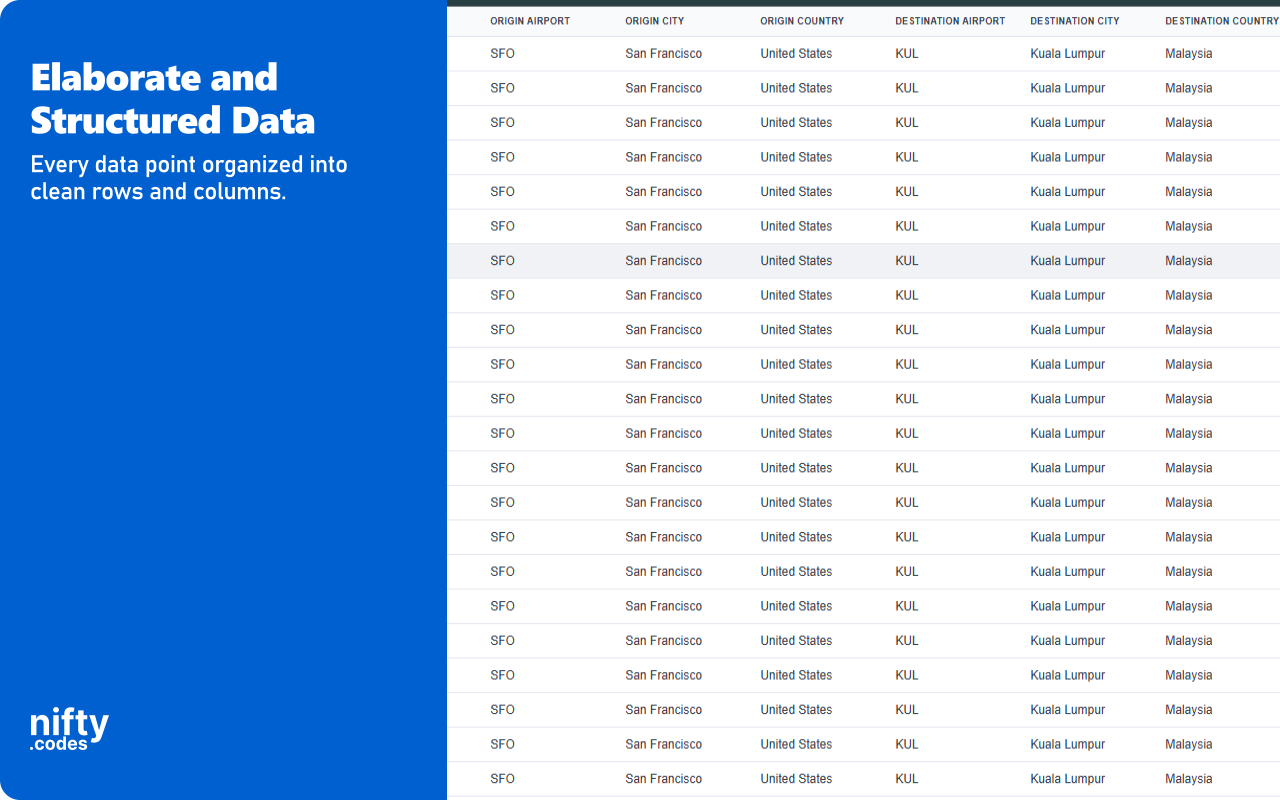Click the nifty.codes logo
Image resolution: width=1280 pixels, height=800 pixels.
67,727
